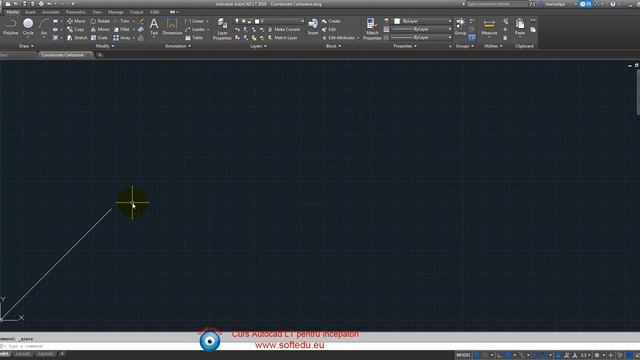Click the object color swatch
The height and width of the screenshot is (360, 640).
(x=397, y=21)
